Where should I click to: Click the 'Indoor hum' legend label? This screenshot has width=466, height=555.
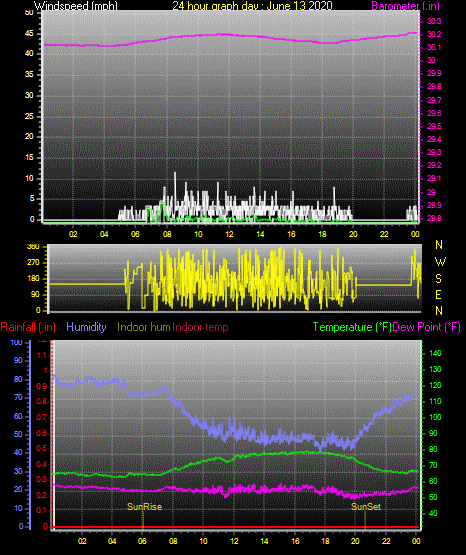pyautogui.click(x=144, y=327)
